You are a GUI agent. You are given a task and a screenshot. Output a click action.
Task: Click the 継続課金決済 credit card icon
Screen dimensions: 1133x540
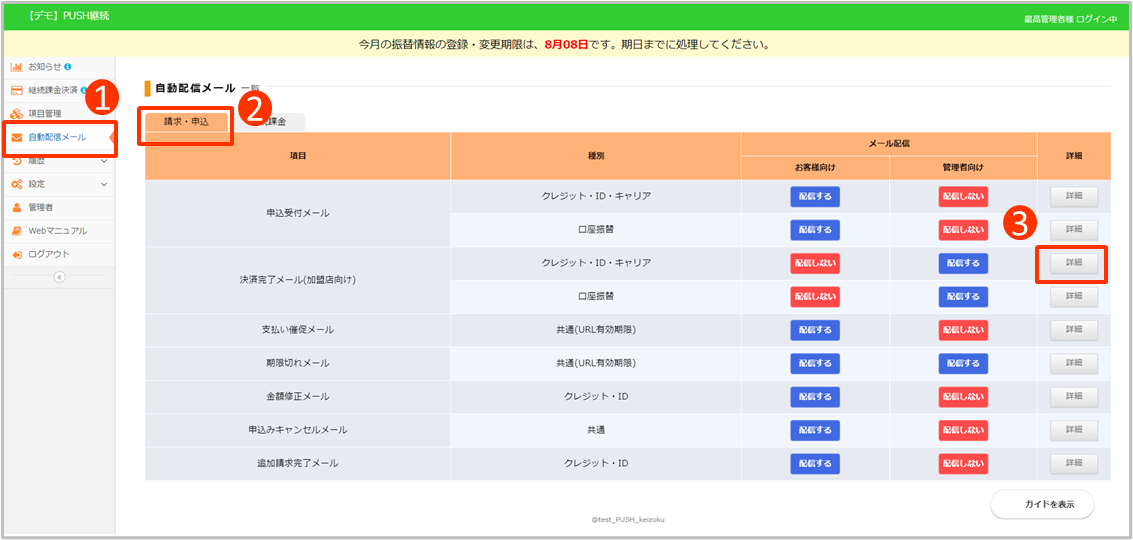pyautogui.click(x=16, y=90)
